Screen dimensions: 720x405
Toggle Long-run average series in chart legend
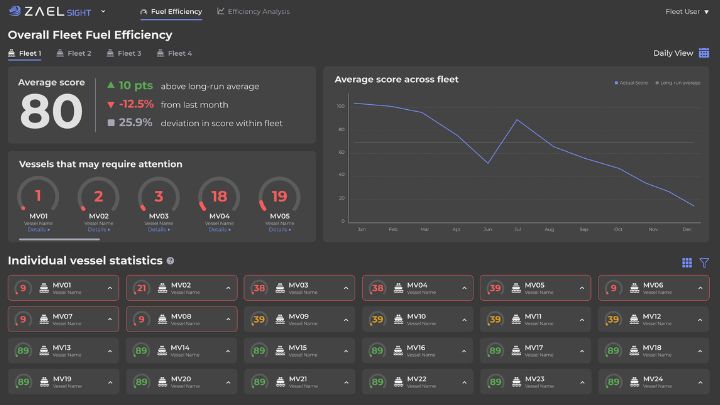point(676,82)
